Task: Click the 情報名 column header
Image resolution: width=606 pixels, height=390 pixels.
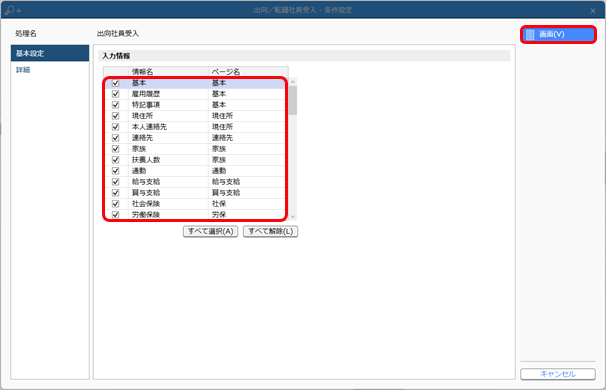Action: 168,72
